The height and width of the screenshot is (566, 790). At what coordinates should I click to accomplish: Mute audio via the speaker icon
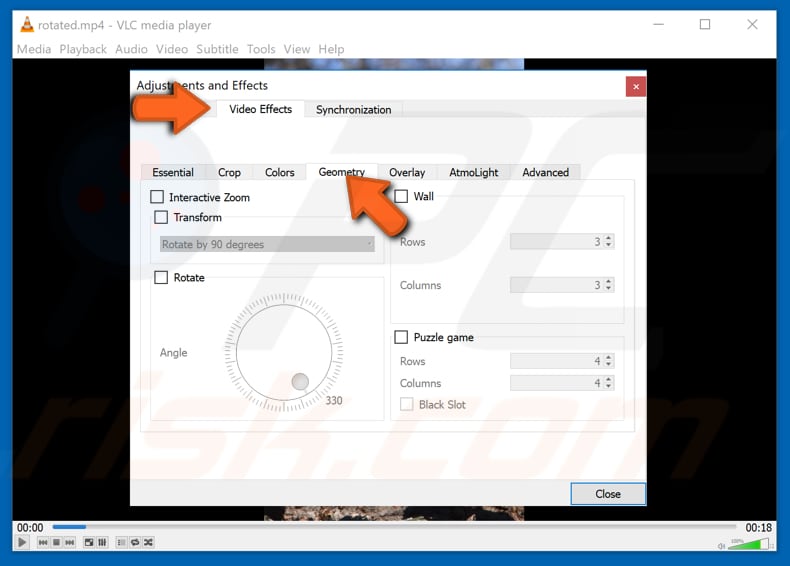tap(721, 546)
